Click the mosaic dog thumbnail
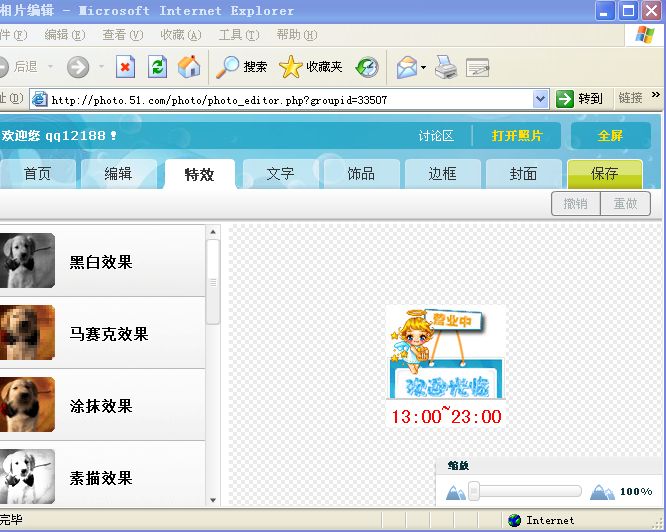Image resolution: width=666 pixels, height=532 pixels. [x=27, y=332]
